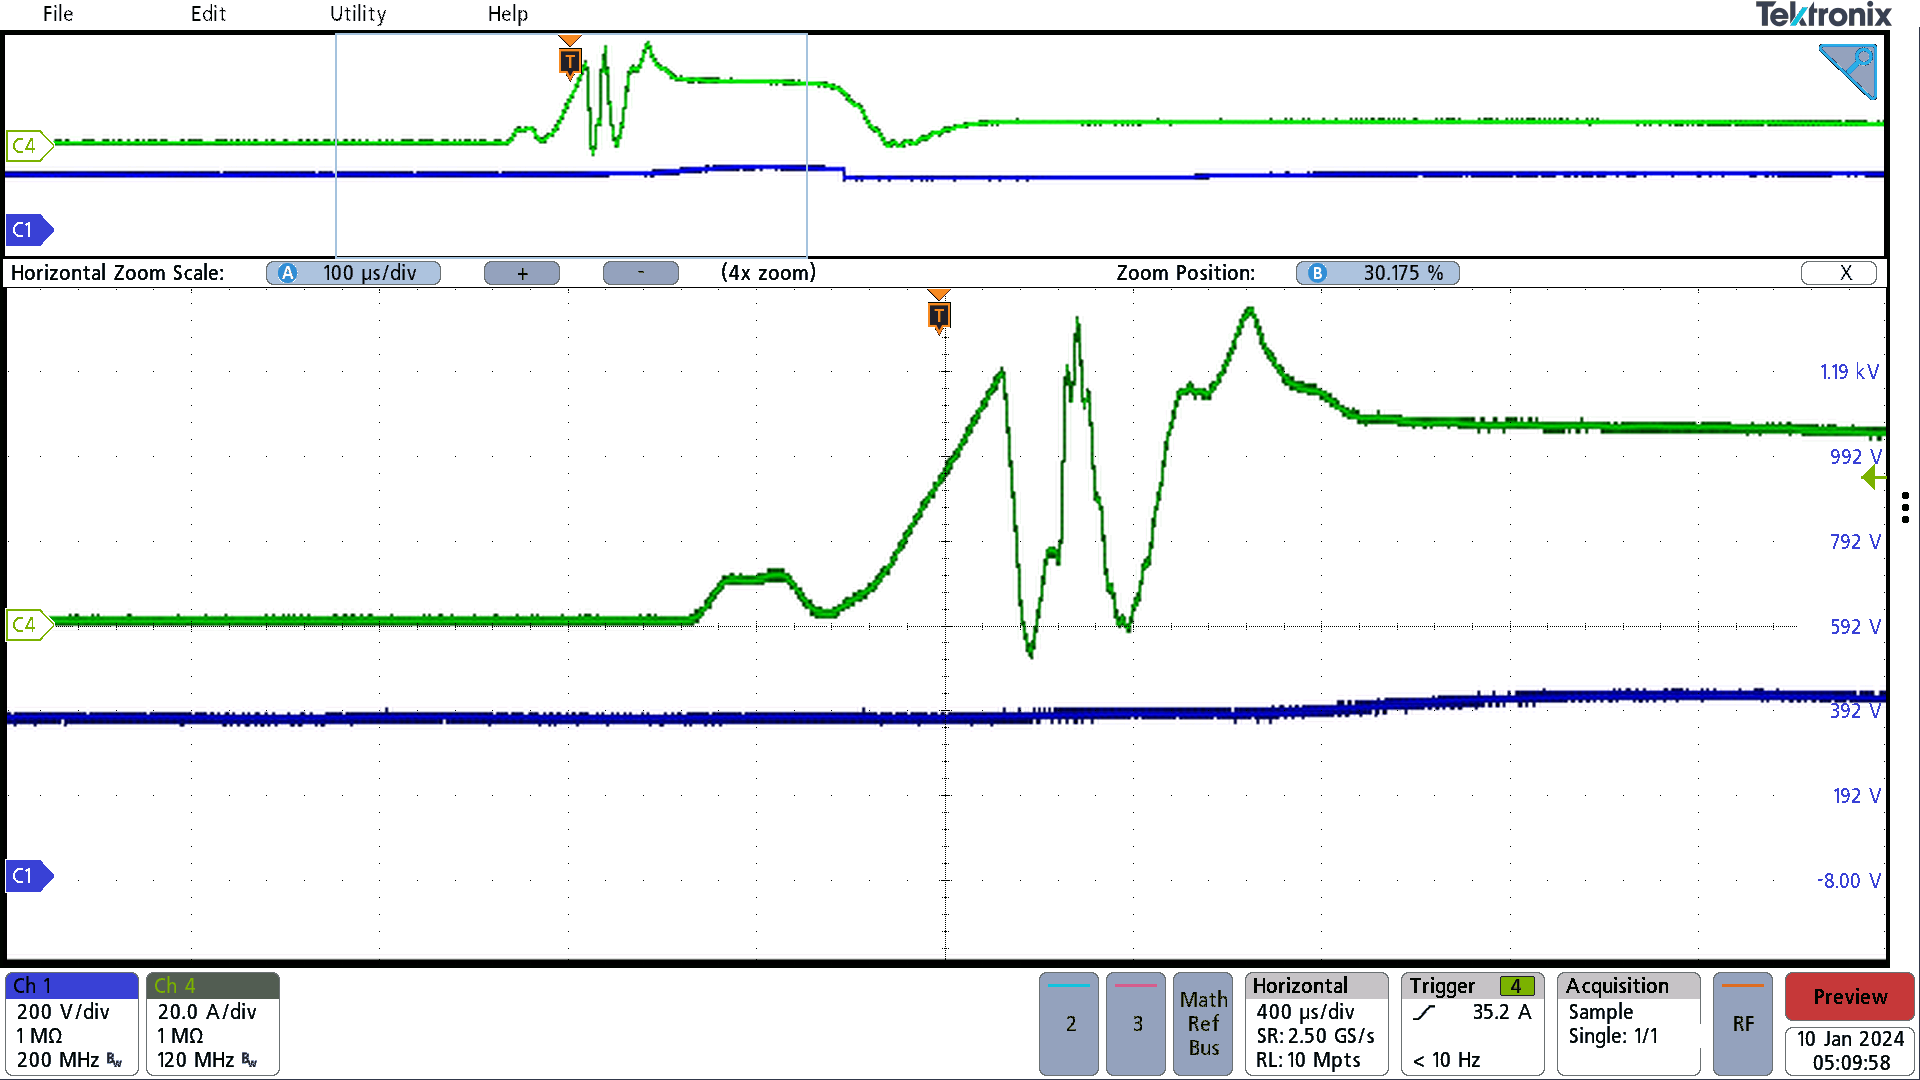Select the C4 channel handle in zoom view

click(28, 625)
